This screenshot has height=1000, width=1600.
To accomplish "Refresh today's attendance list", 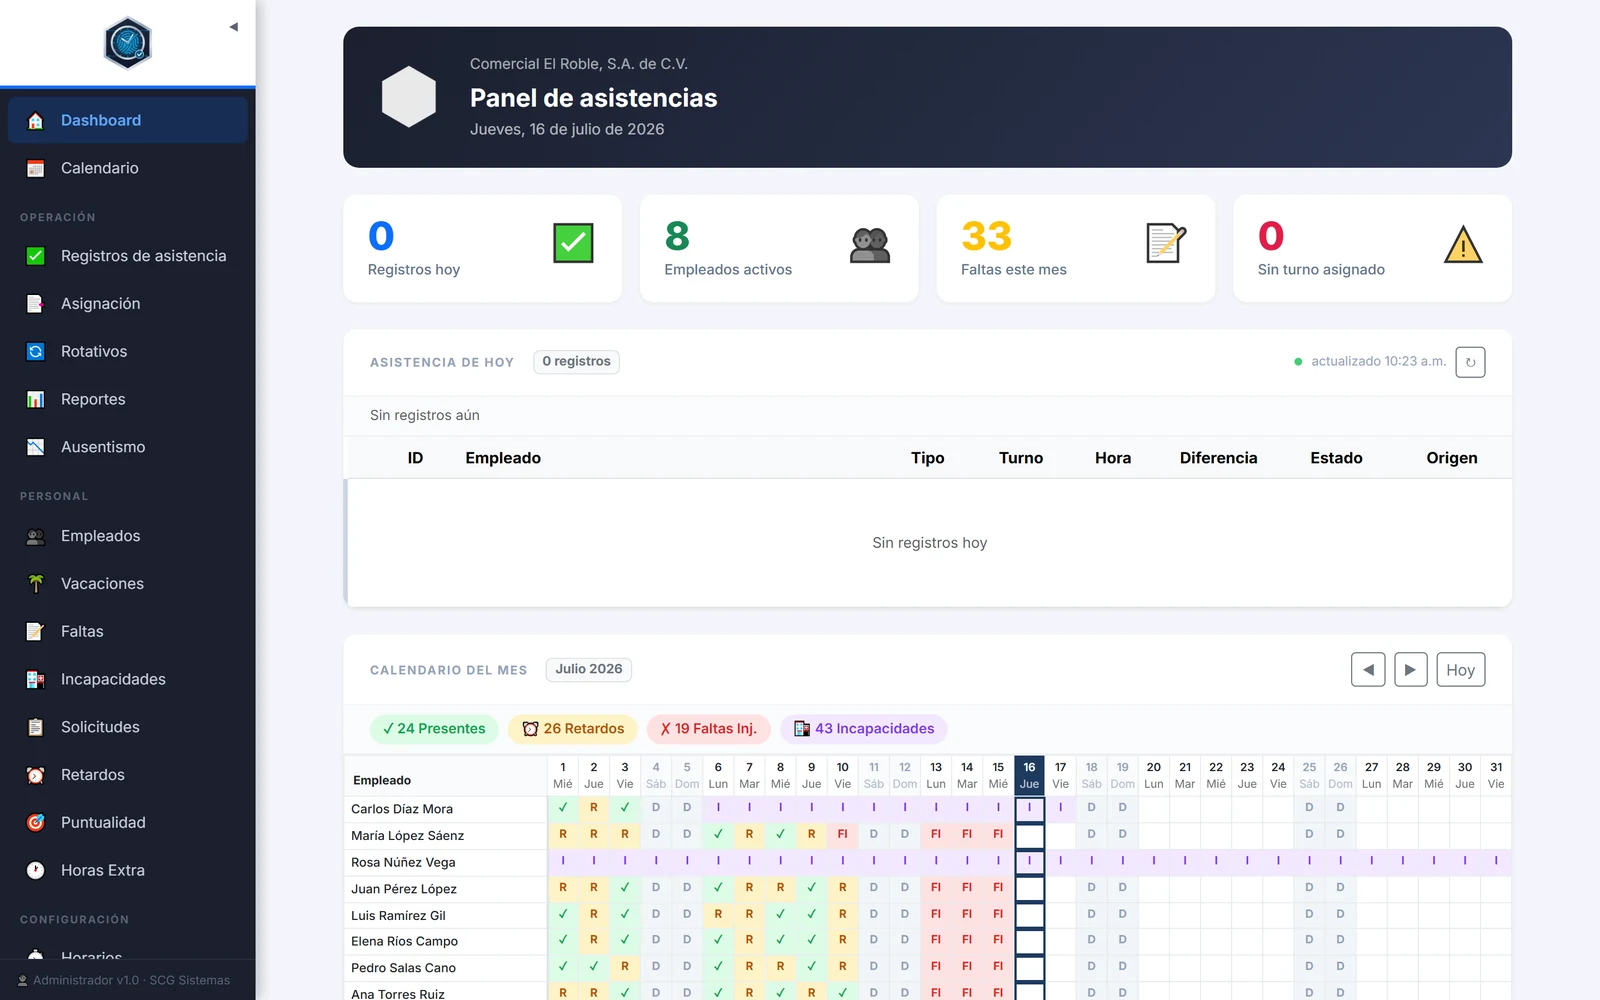I will pos(1470,362).
